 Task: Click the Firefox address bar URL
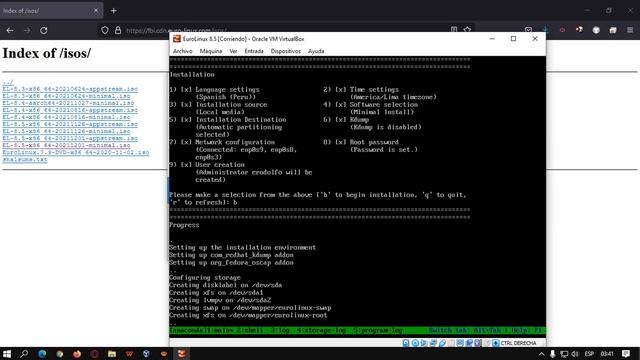pyautogui.click(x=176, y=30)
